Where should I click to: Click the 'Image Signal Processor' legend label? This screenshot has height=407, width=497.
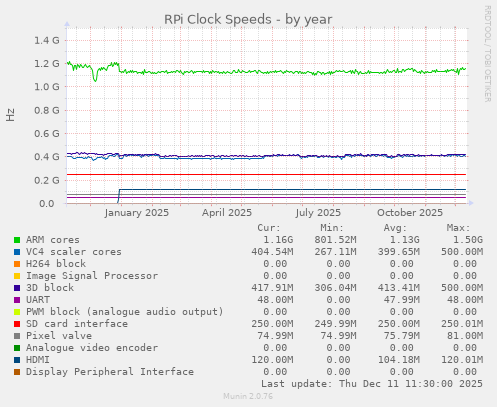pyautogui.click(x=92, y=276)
